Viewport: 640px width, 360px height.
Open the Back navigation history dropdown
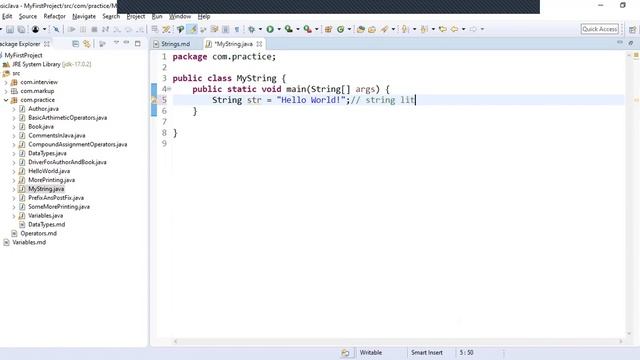click(x=463, y=29)
